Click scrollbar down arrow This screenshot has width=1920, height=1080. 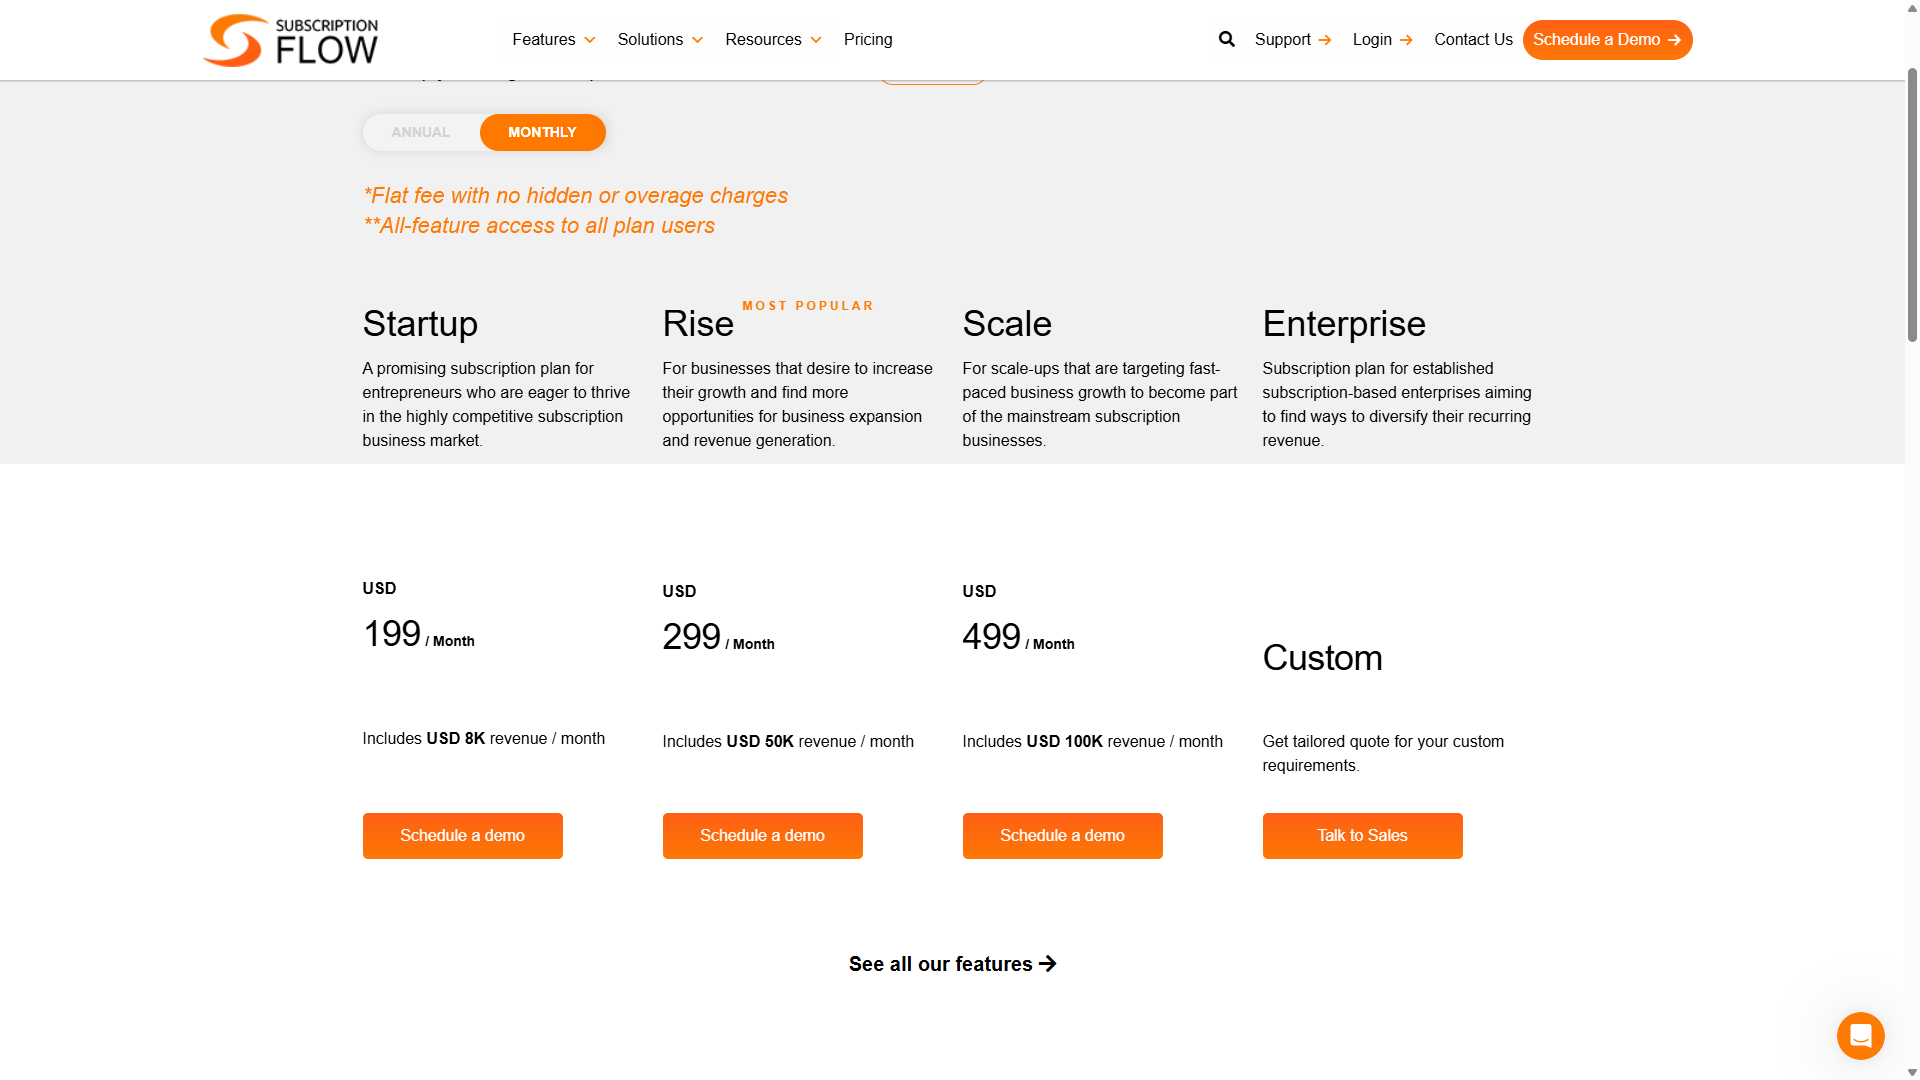point(1912,1072)
